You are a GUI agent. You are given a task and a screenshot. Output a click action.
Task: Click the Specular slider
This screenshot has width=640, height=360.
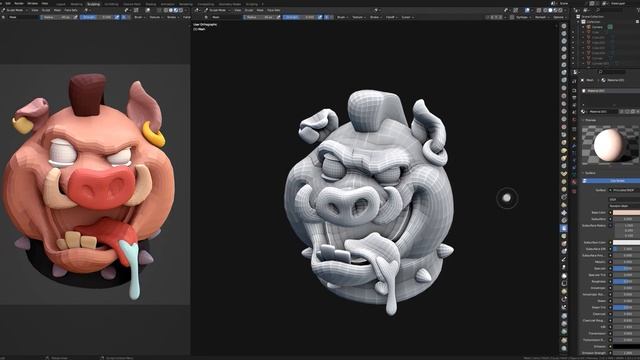click(627, 269)
